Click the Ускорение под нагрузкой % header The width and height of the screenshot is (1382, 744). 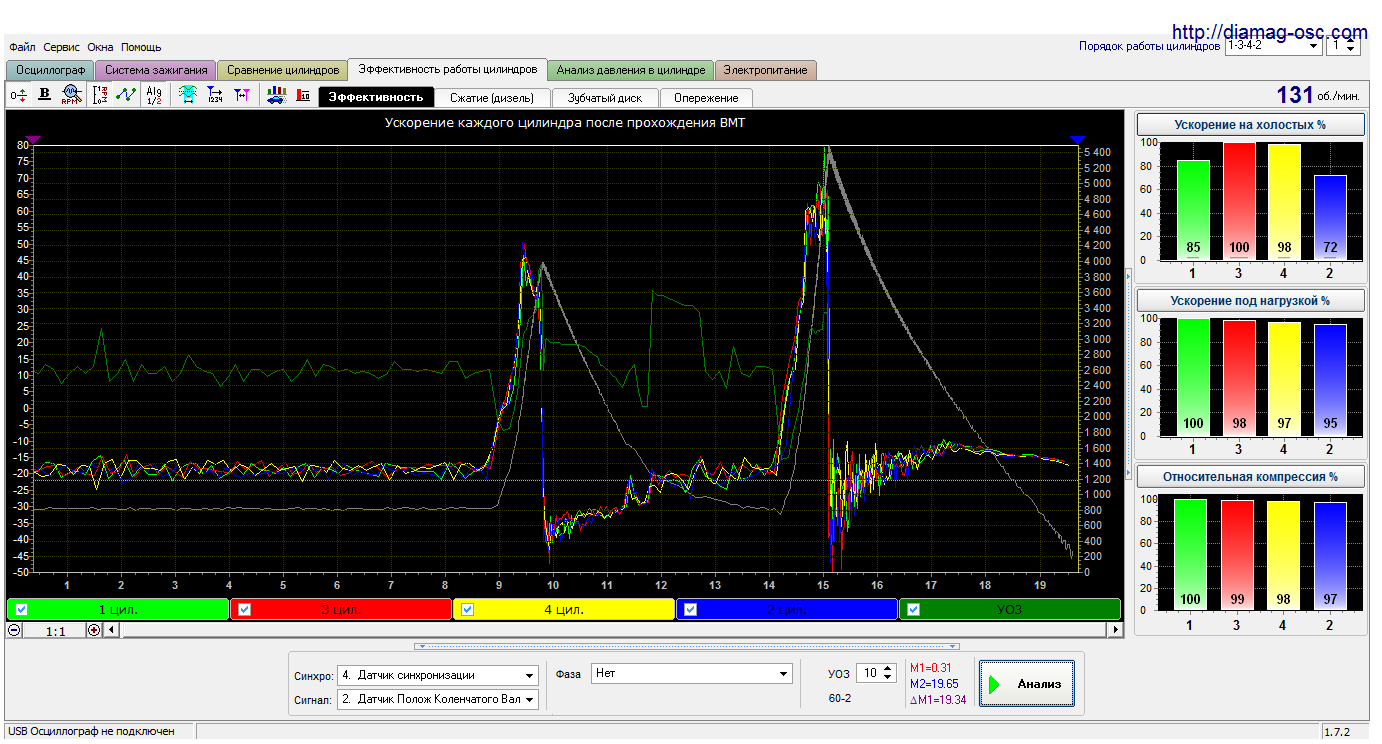pos(1250,300)
